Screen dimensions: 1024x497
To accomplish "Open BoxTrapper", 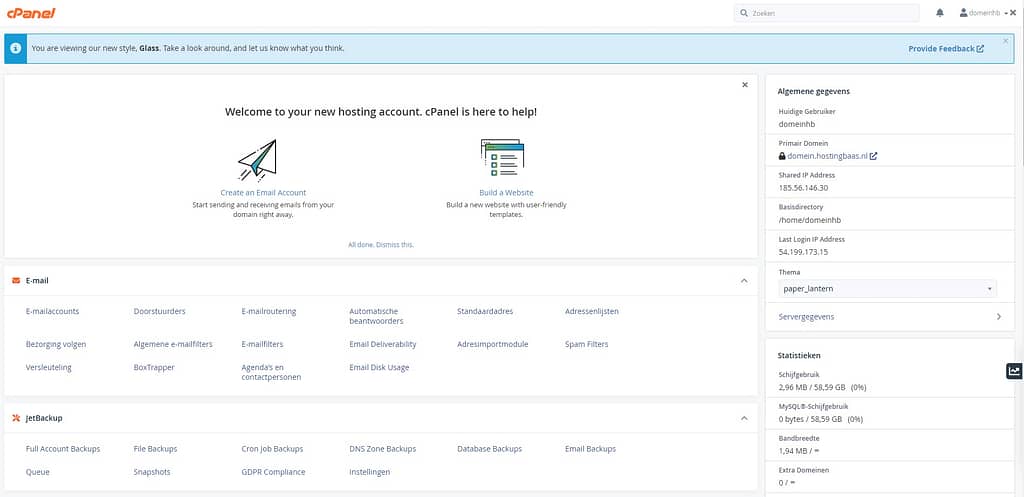I will pos(154,368).
